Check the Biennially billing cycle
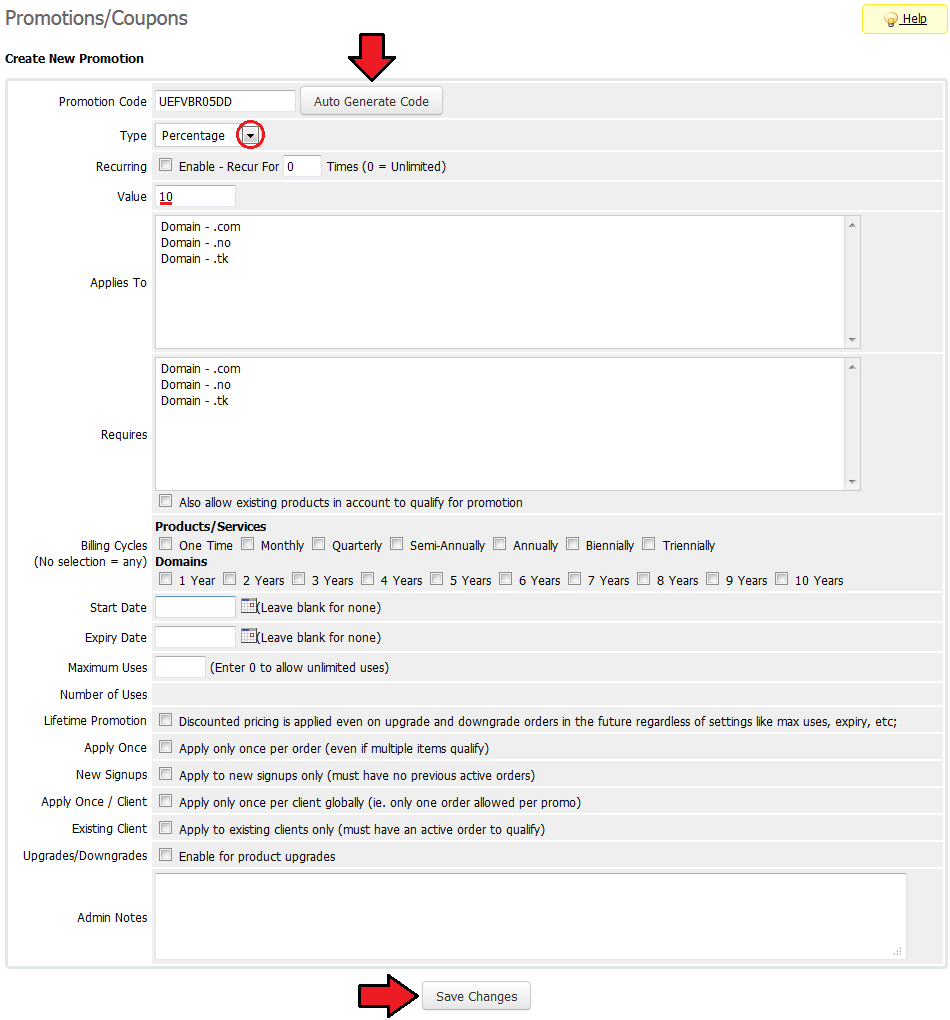Screen dimensions: 950x1020 click(x=572, y=544)
